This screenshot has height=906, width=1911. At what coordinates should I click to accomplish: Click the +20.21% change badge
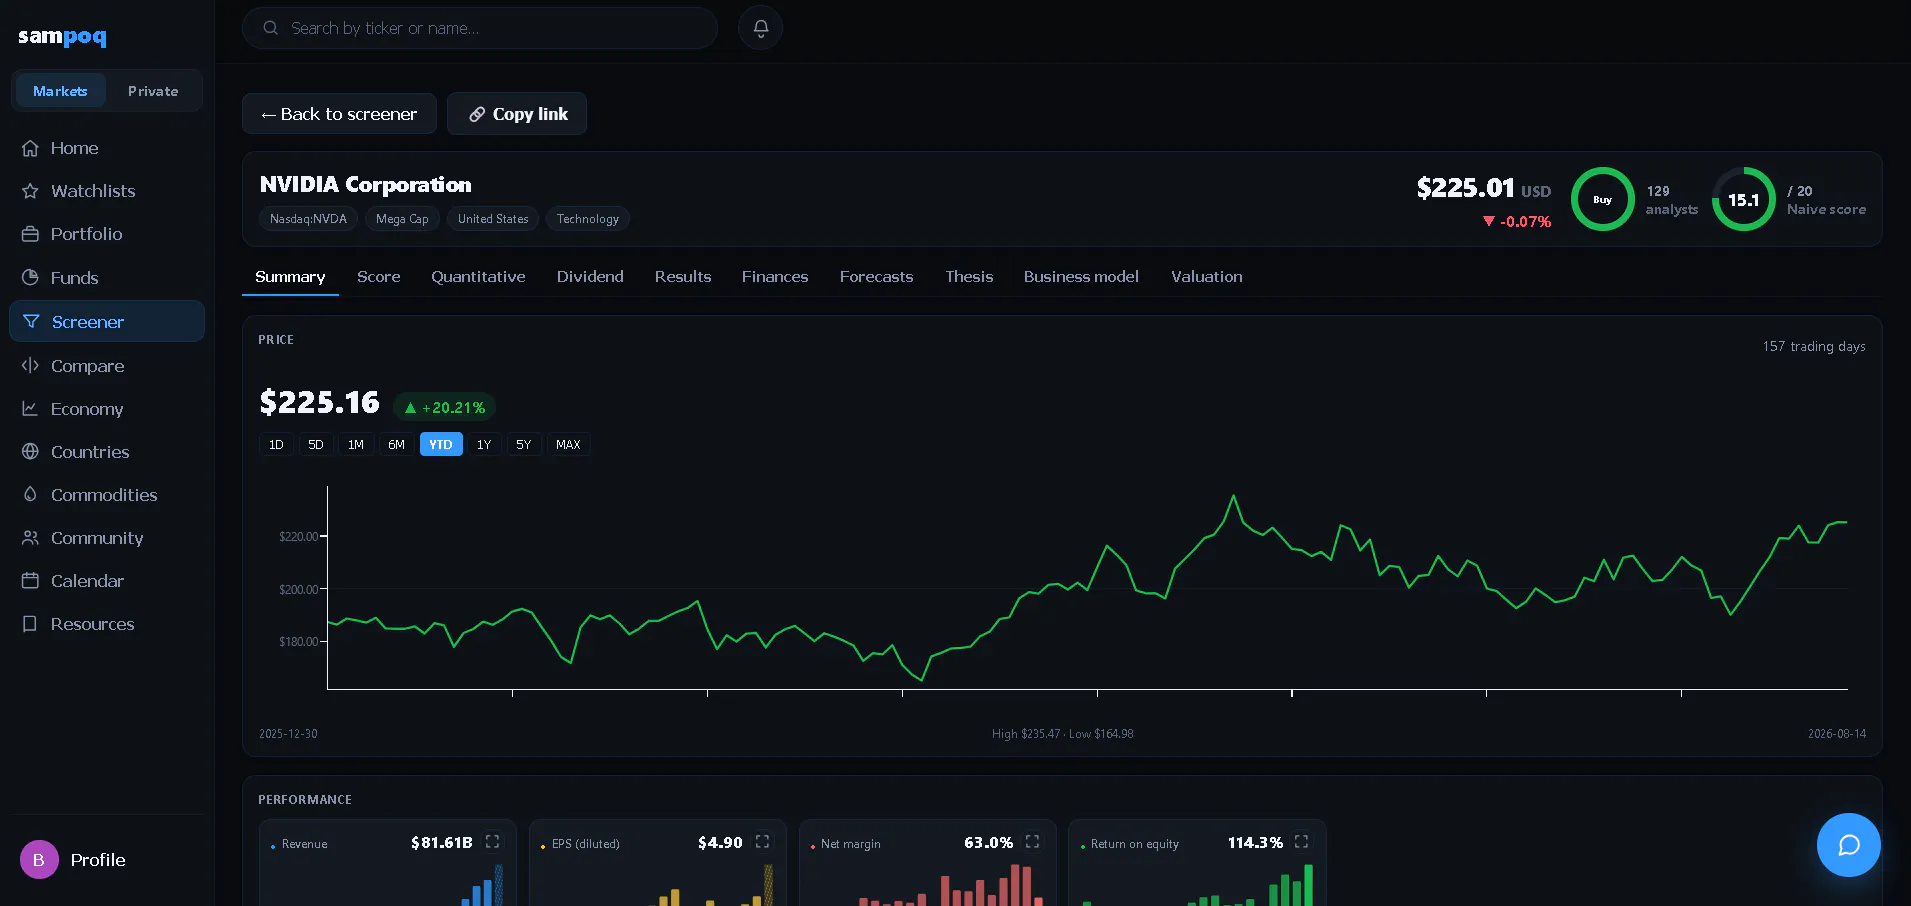[445, 407]
